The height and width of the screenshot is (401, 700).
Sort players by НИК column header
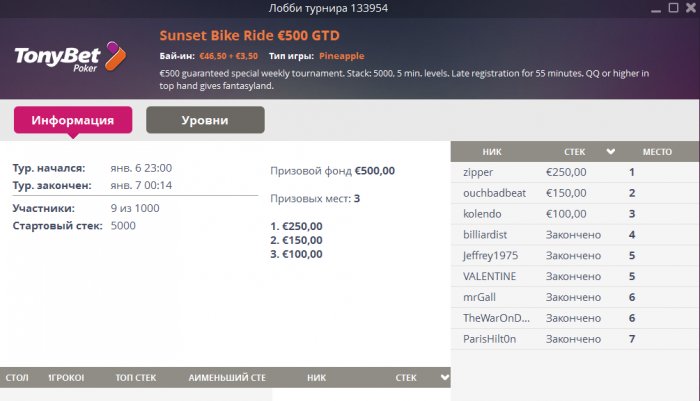[492, 152]
